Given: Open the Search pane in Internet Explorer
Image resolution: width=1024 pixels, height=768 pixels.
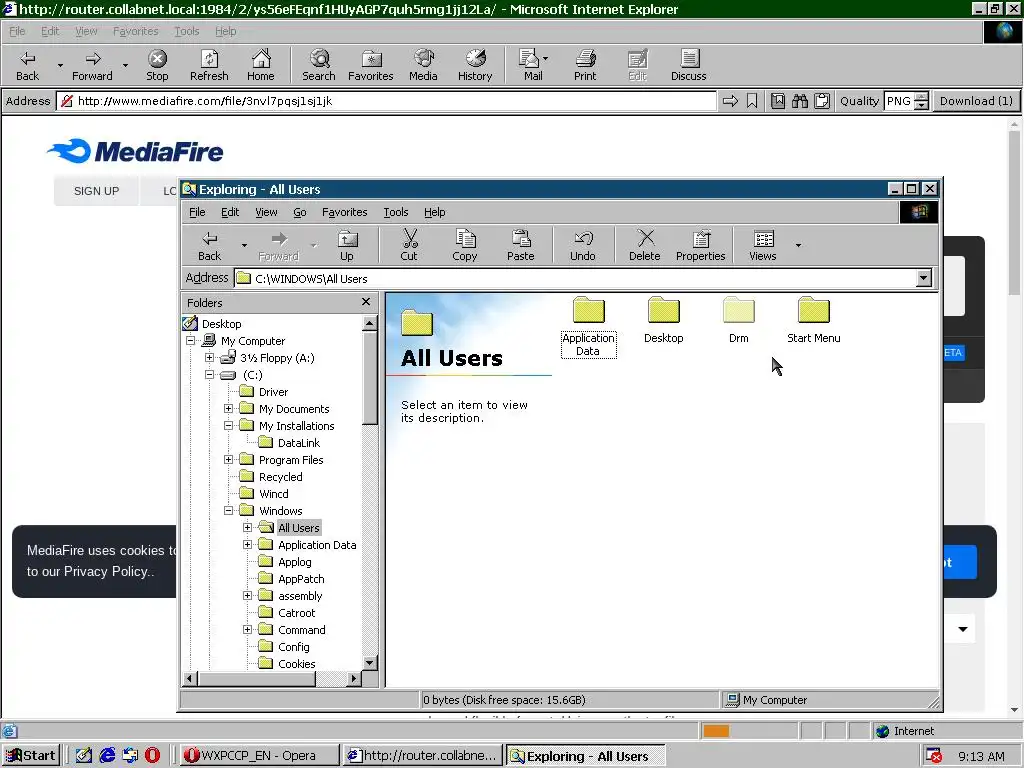Looking at the screenshot, I should (319, 65).
